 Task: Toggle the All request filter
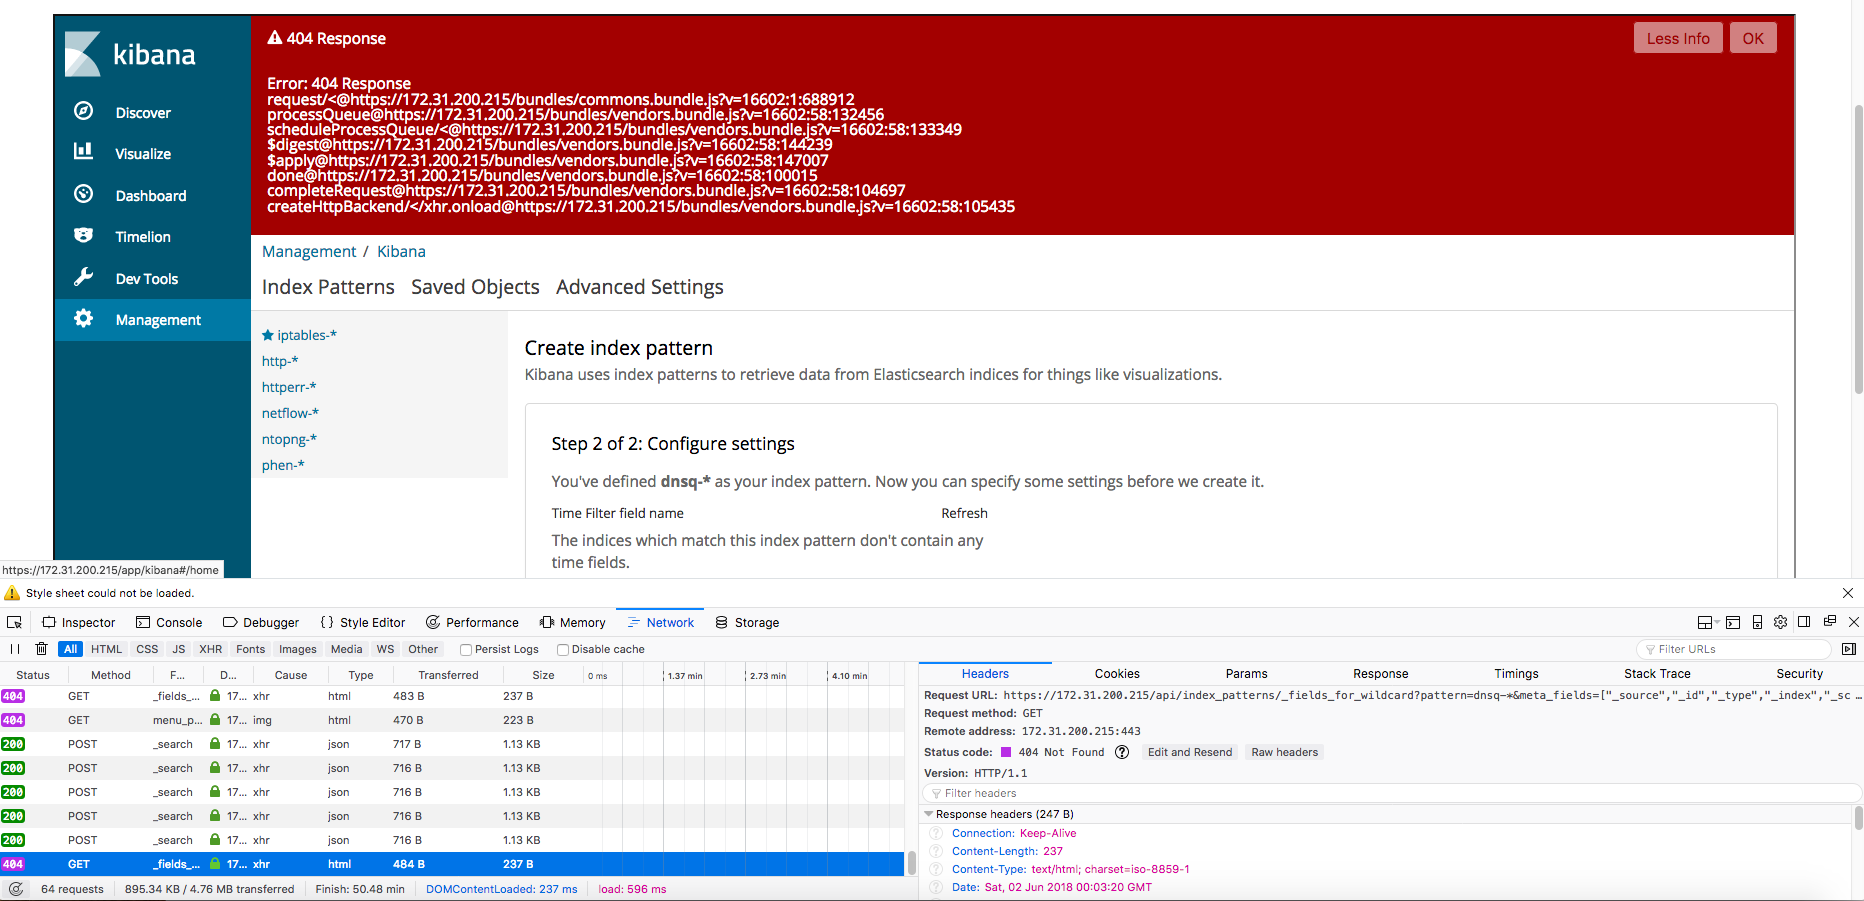70,649
